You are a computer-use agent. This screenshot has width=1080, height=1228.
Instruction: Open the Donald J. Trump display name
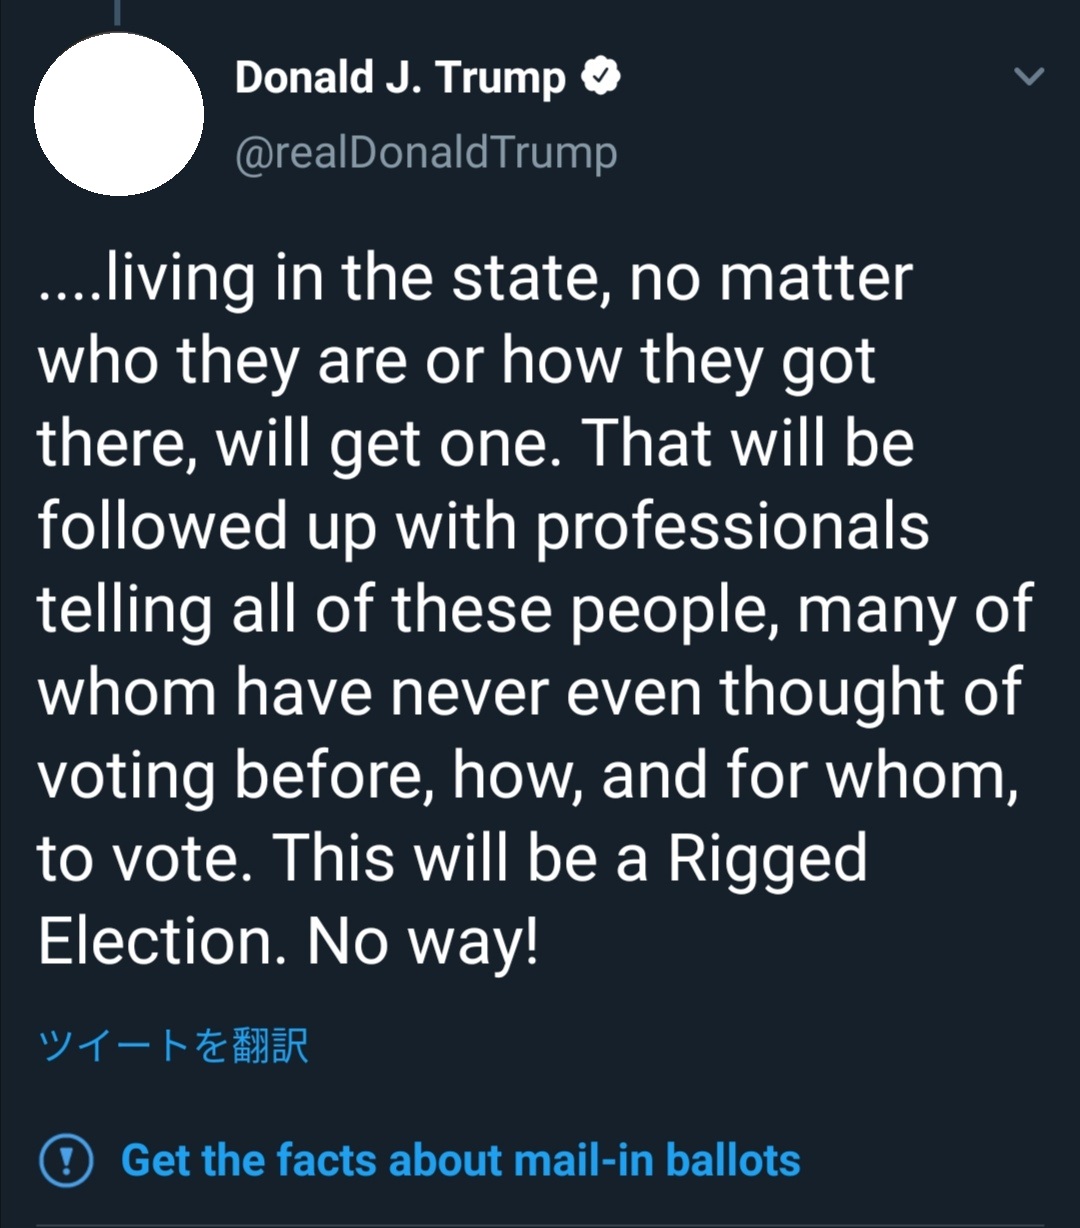(x=400, y=78)
